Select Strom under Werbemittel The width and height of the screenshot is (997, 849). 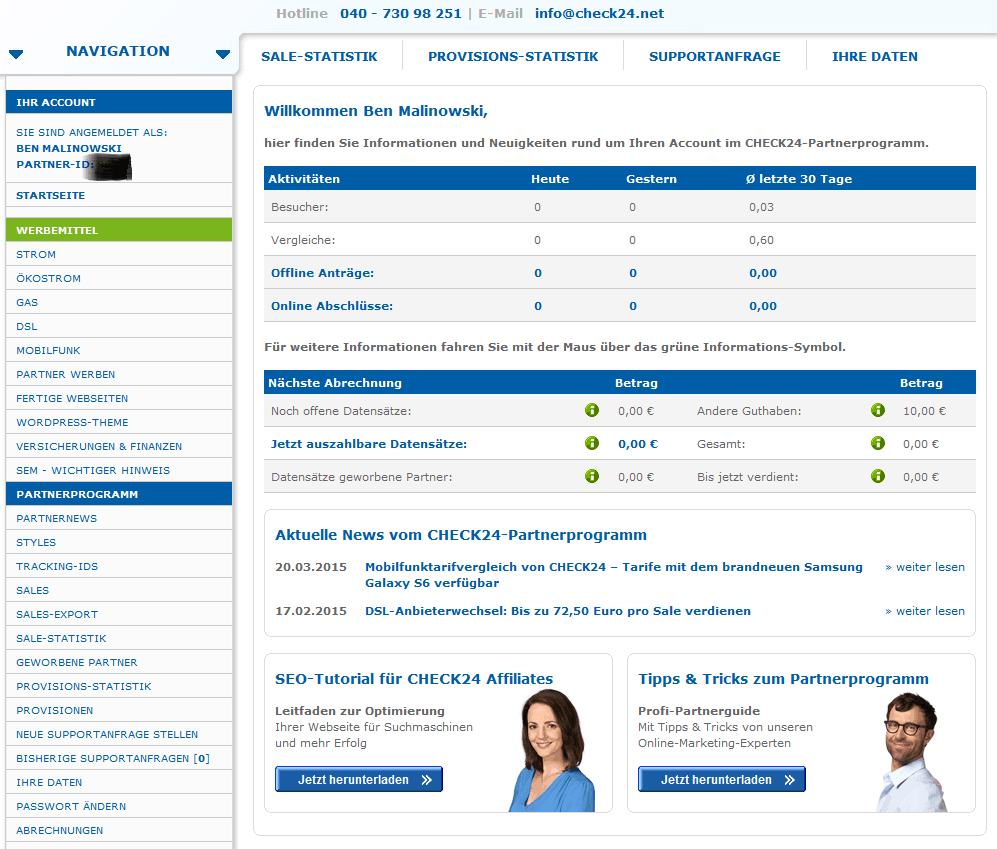119,254
